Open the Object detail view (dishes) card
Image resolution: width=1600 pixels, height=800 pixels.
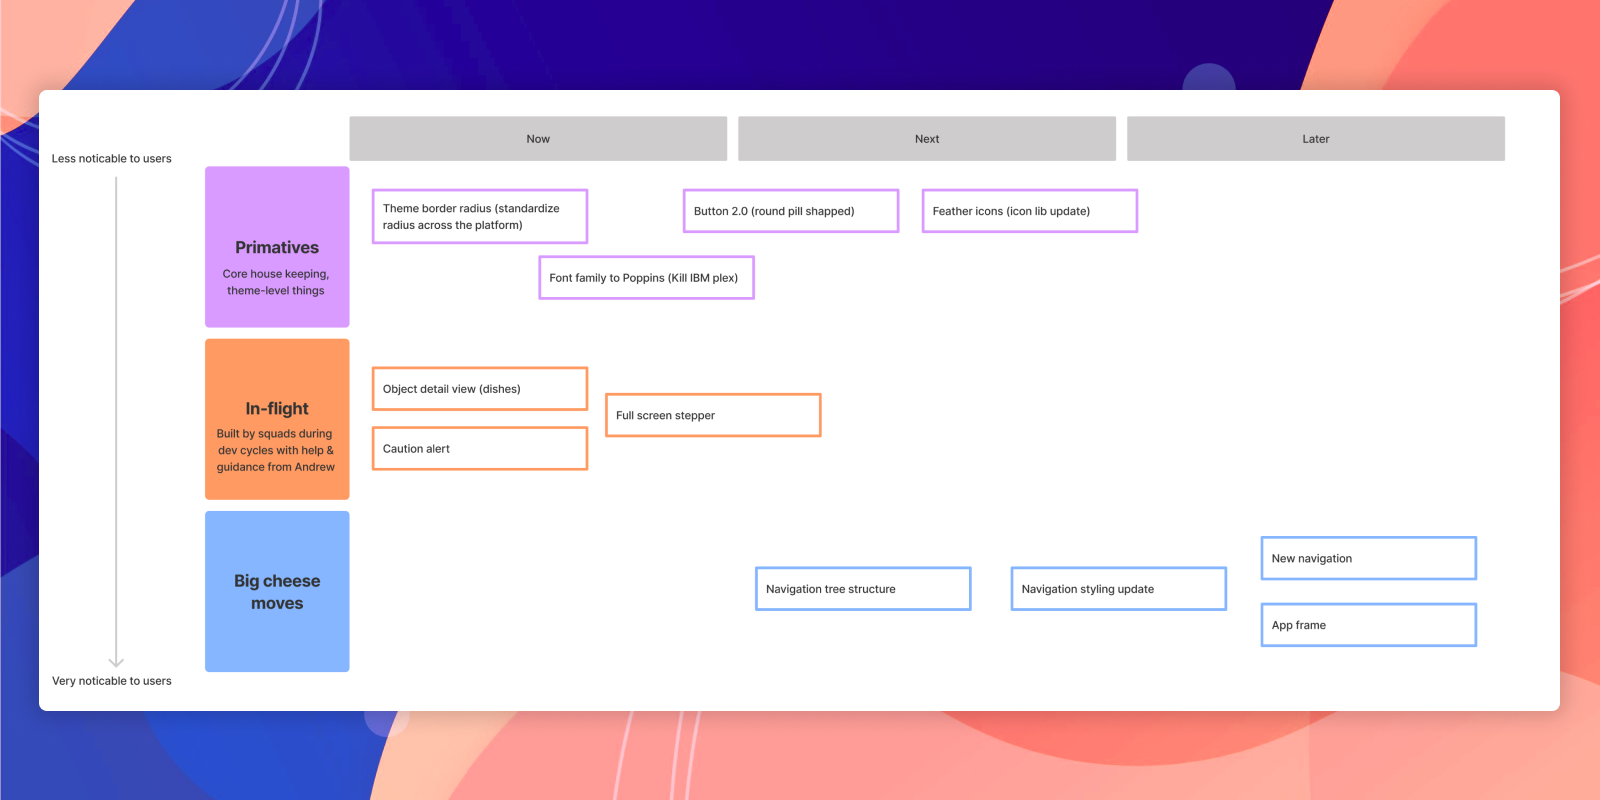pyautogui.click(x=479, y=389)
